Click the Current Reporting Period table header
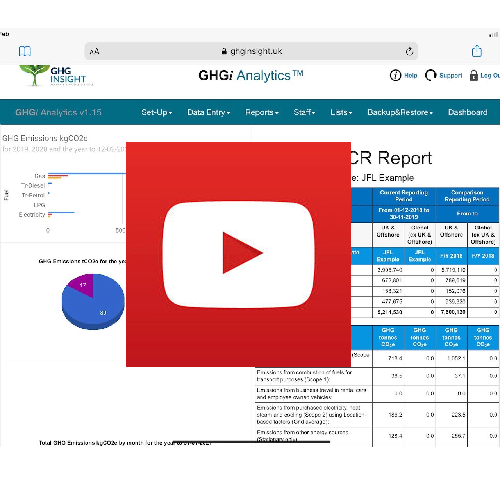This screenshot has width=500, height=500. 404,196
